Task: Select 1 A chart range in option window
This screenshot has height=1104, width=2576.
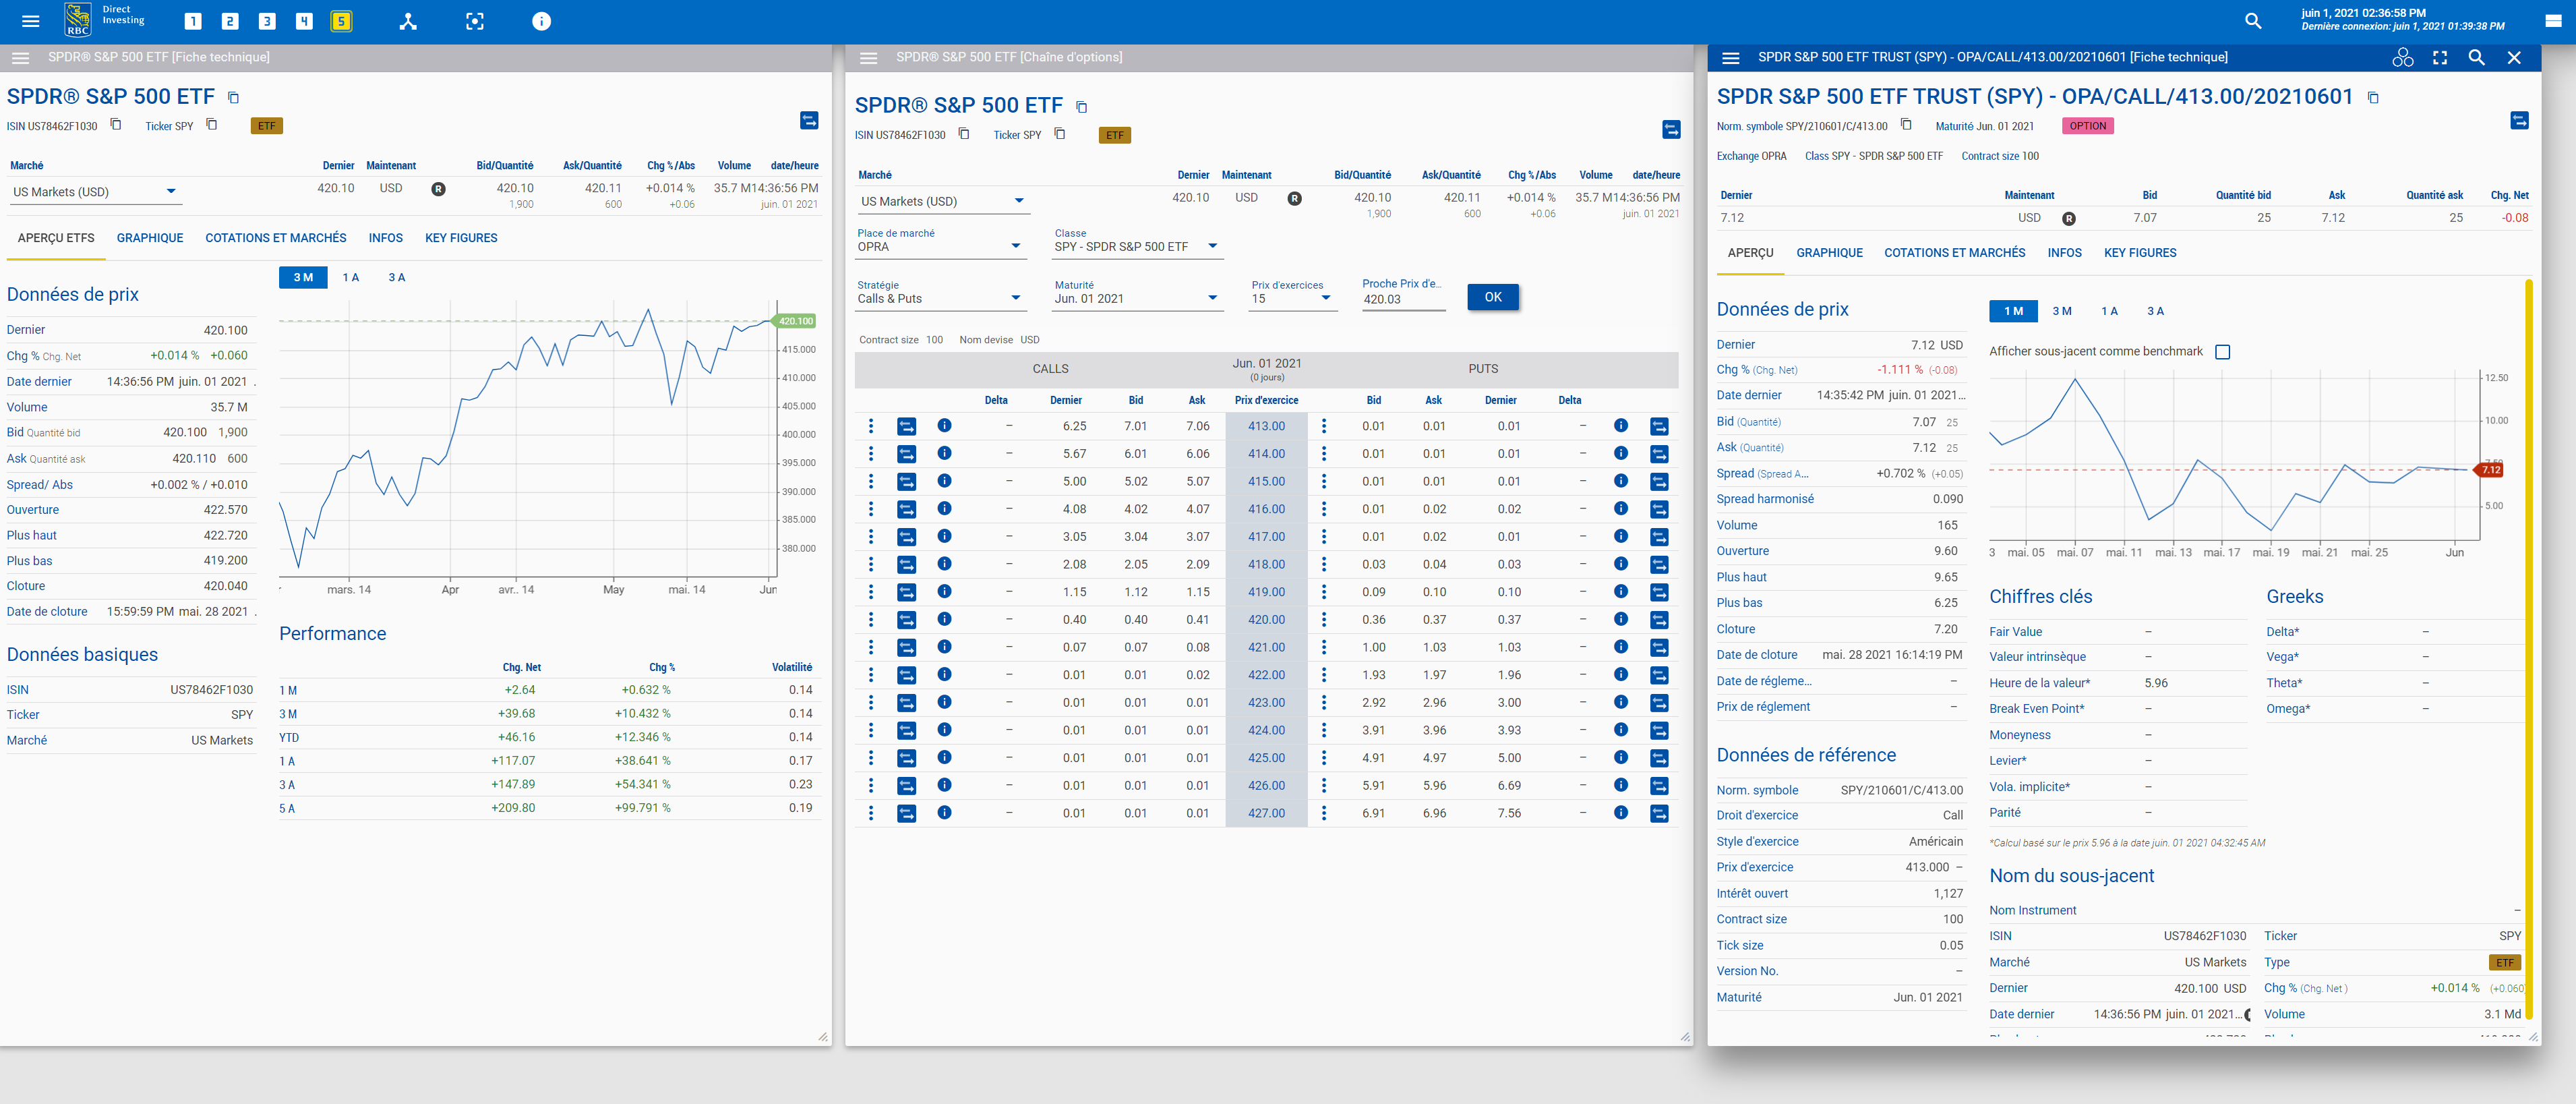Action: [x=2109, y=311]
